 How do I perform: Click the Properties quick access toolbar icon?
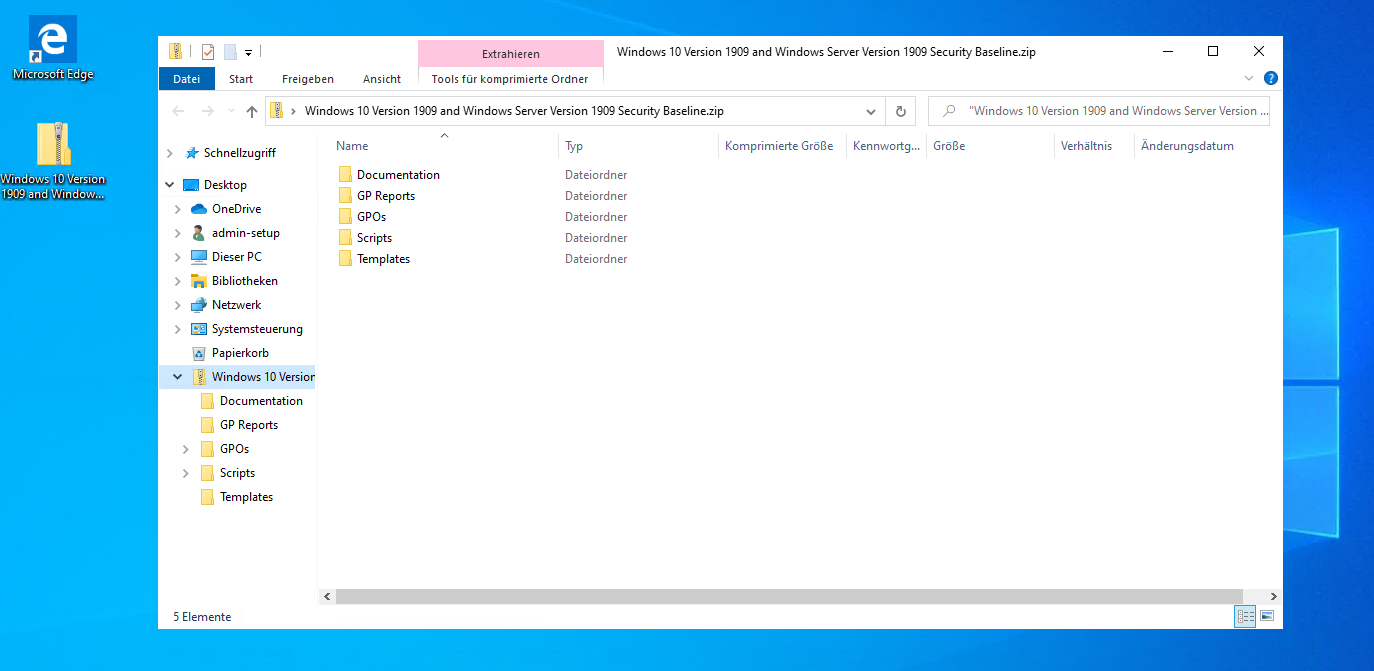coord(208,52)
